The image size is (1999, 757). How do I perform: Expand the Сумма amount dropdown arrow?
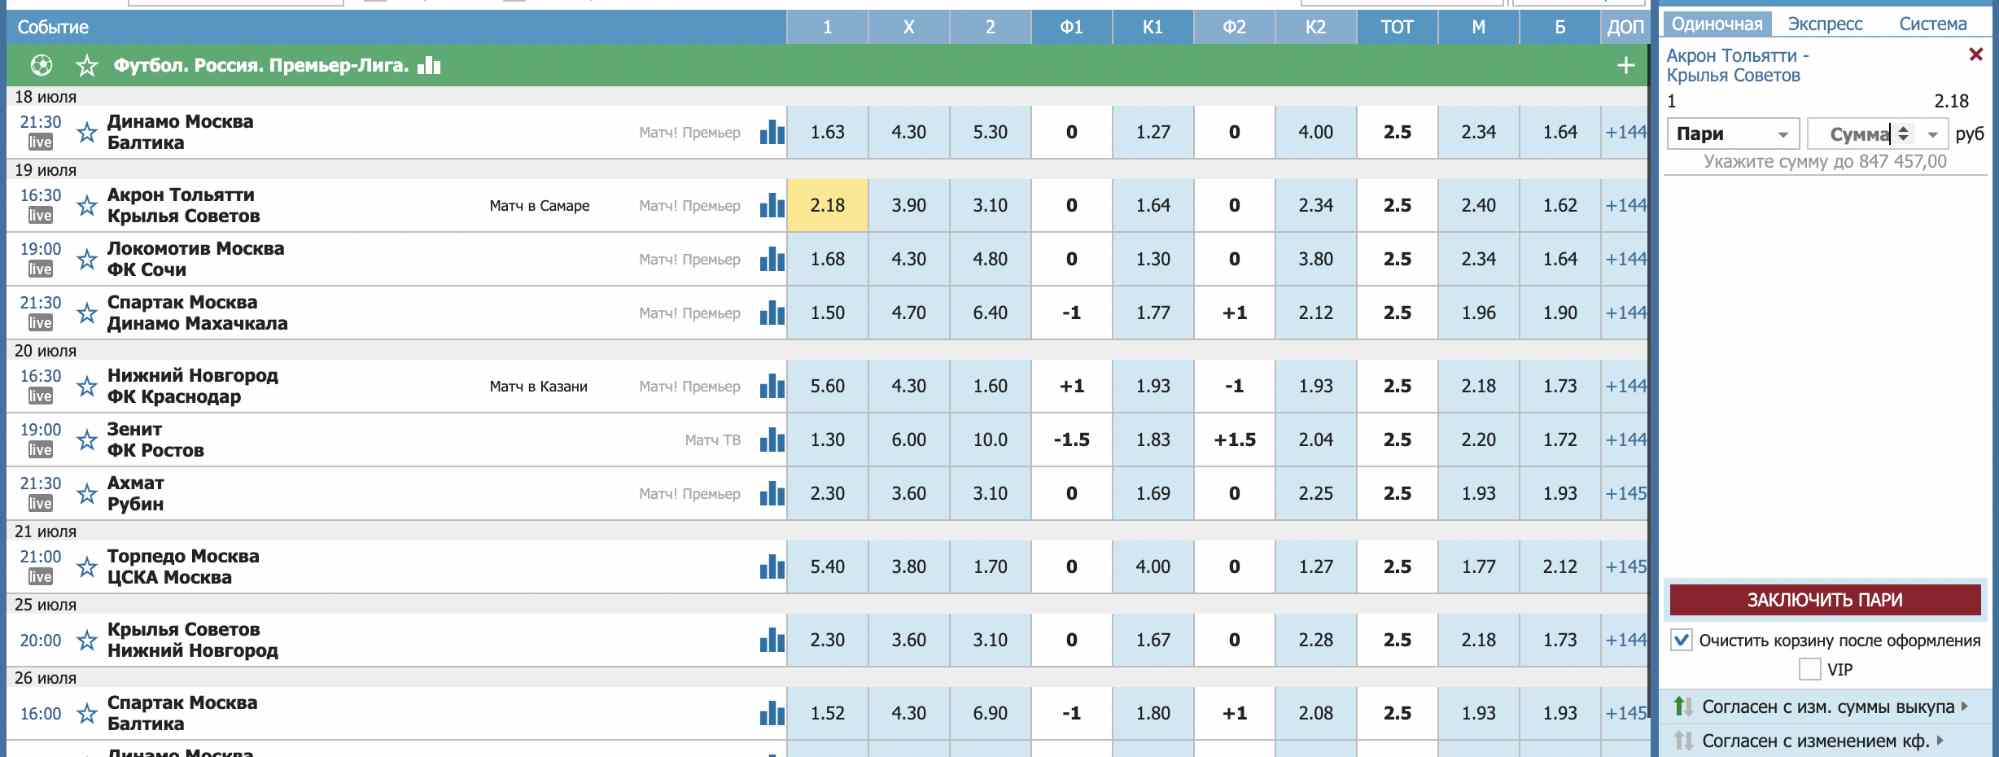tap(1933, 134)
